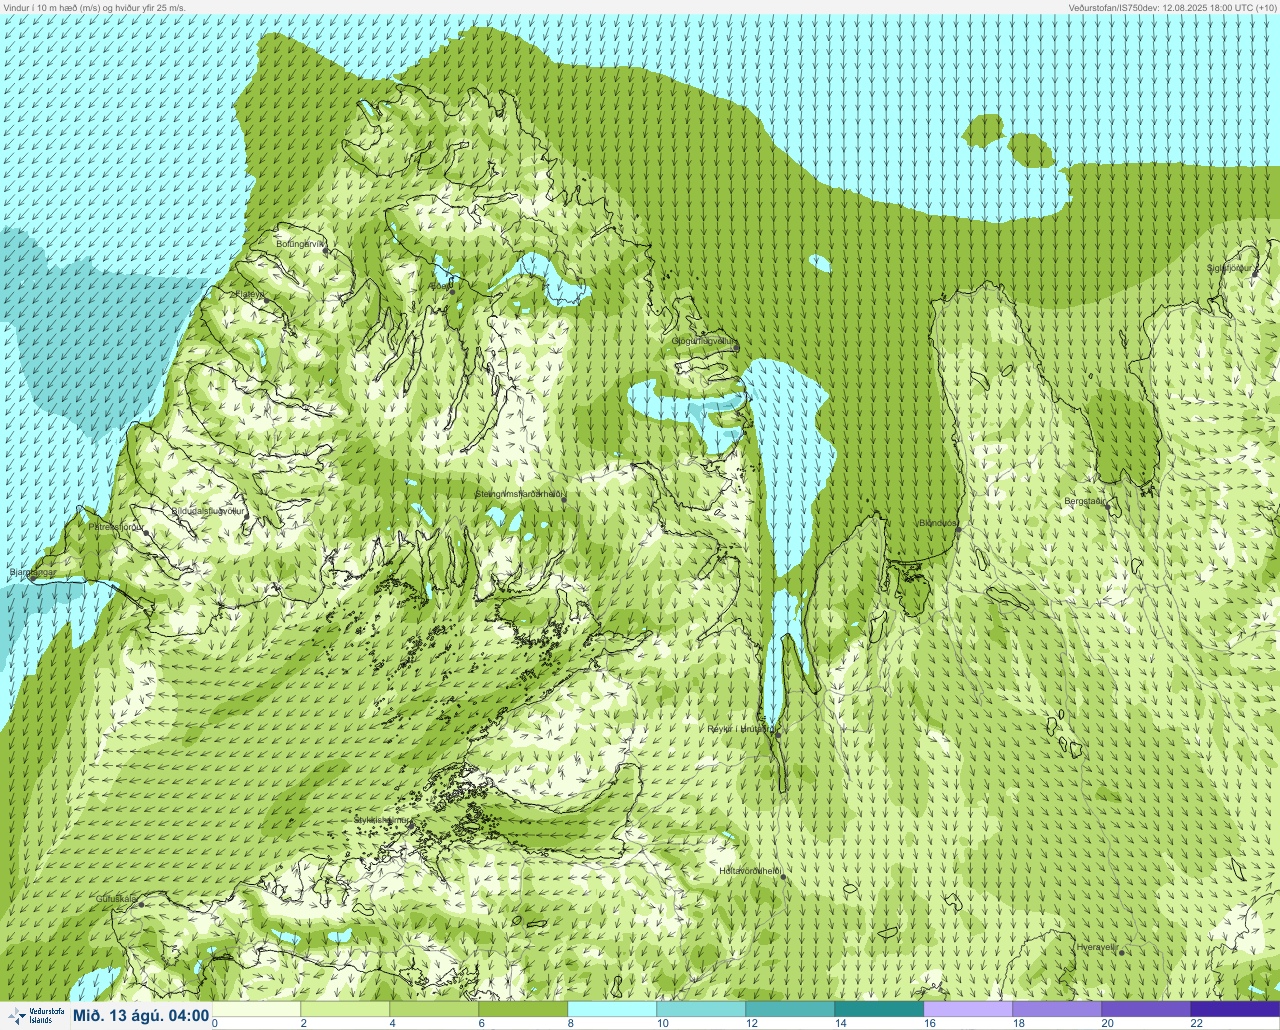Click the Gjögurflugvöllur station marker
The height and width of the screenshot is (1030, 1280).
(735, 348)
